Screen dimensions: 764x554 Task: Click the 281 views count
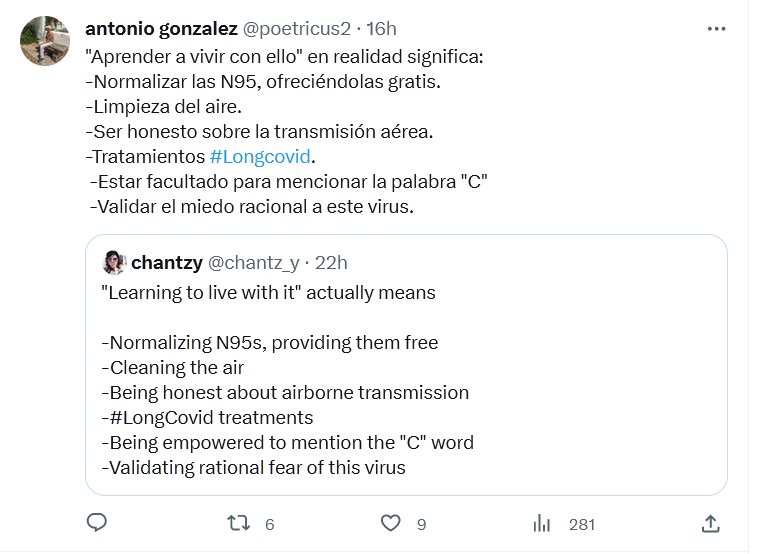[582, 523]
